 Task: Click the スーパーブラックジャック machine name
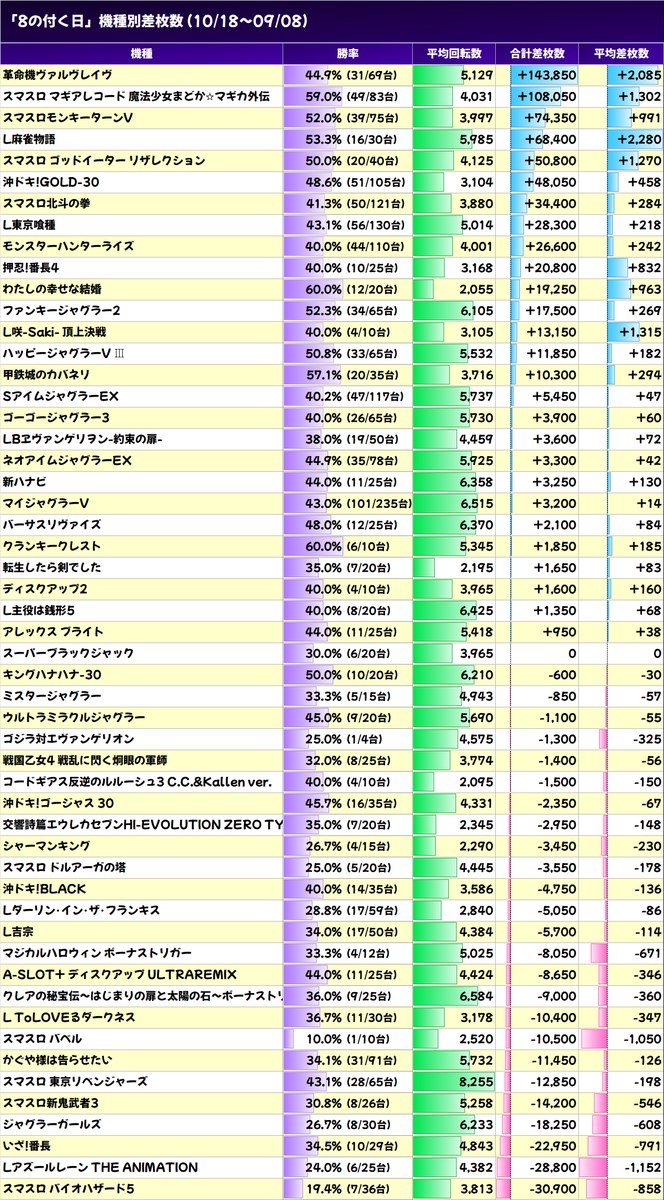tap(68, 652)
